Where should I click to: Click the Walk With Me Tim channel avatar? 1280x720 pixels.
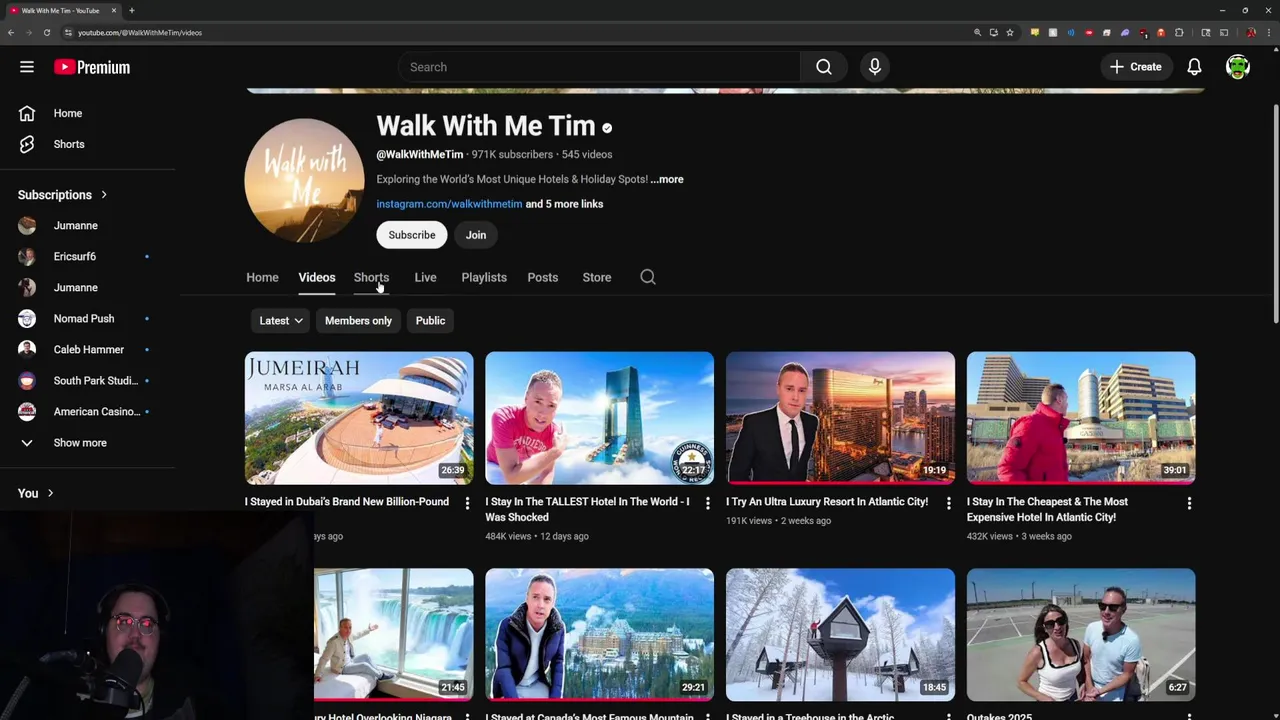tap(305, 180)
